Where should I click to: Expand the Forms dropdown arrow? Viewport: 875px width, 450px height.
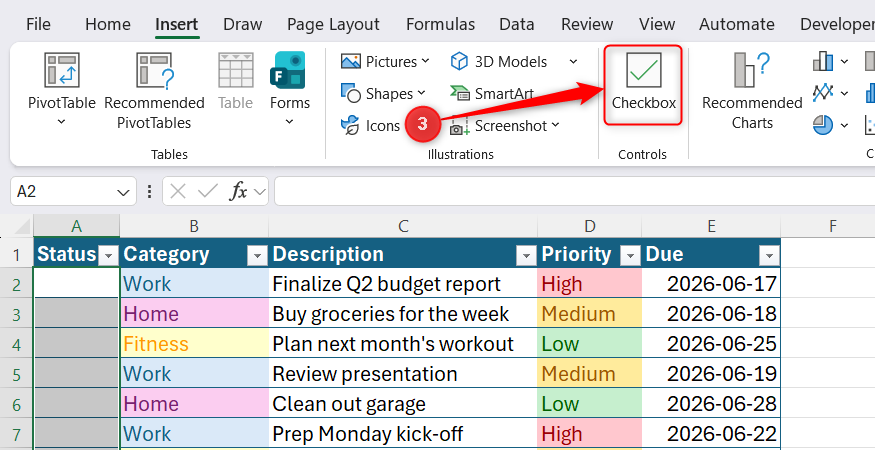coord(290,122)
